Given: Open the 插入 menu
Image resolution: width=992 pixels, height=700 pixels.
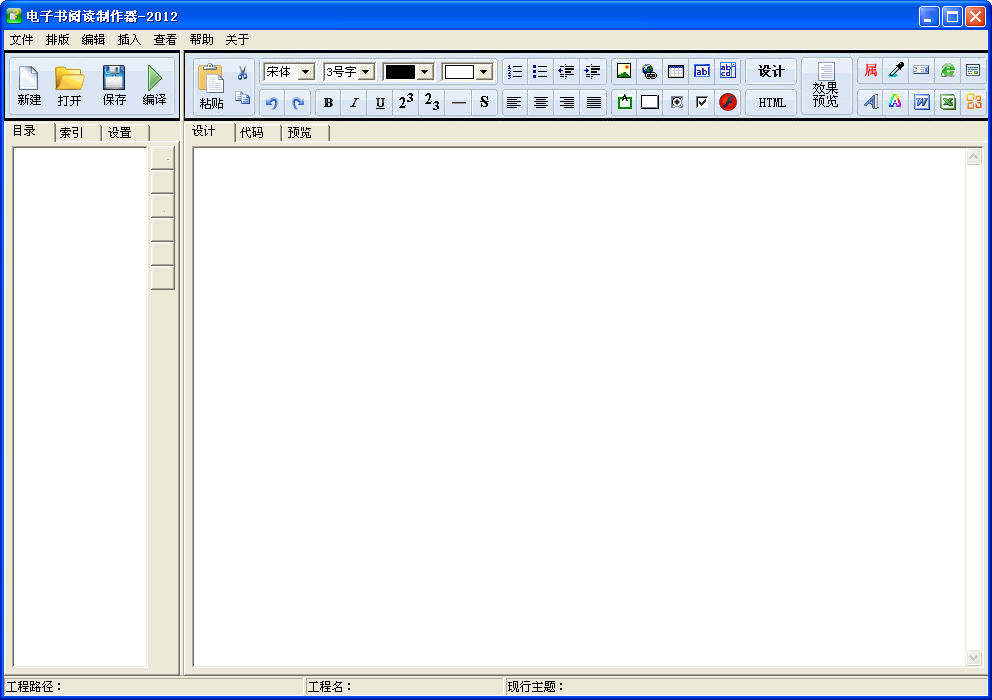Looking at the screenshot, I should click(x=130, y=39).
